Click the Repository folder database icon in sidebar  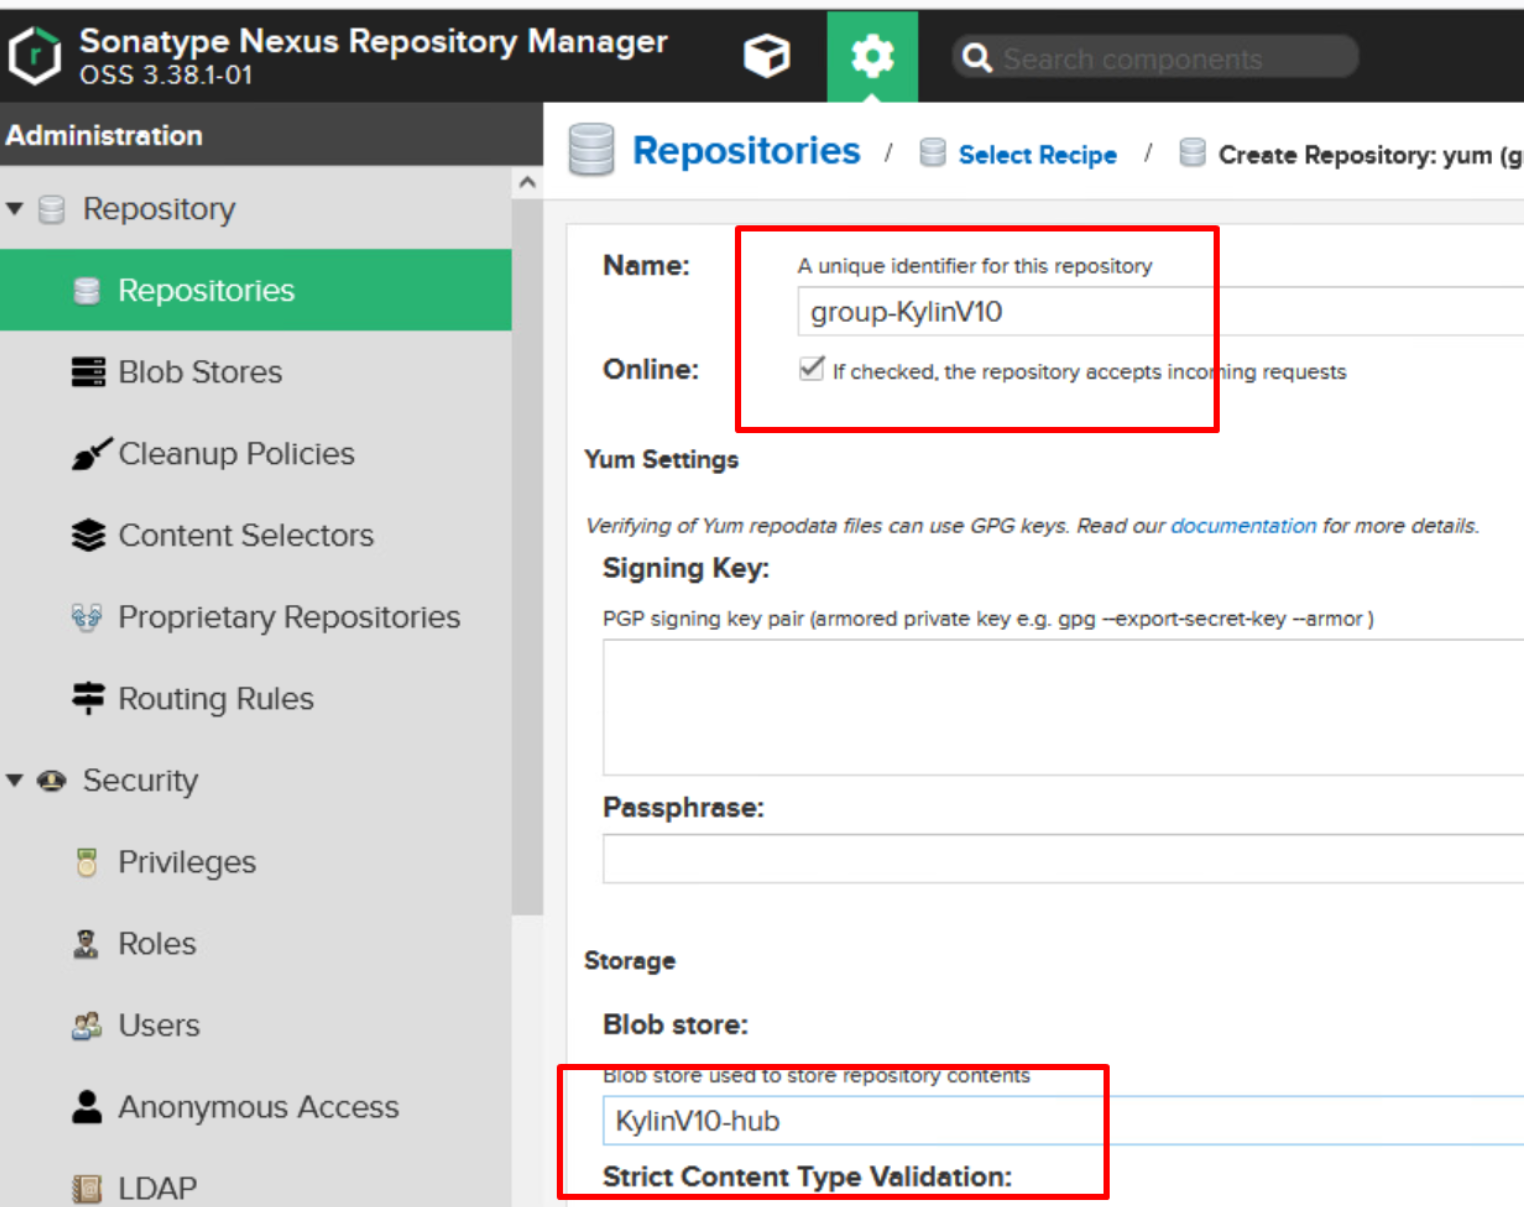click(52, 209)
